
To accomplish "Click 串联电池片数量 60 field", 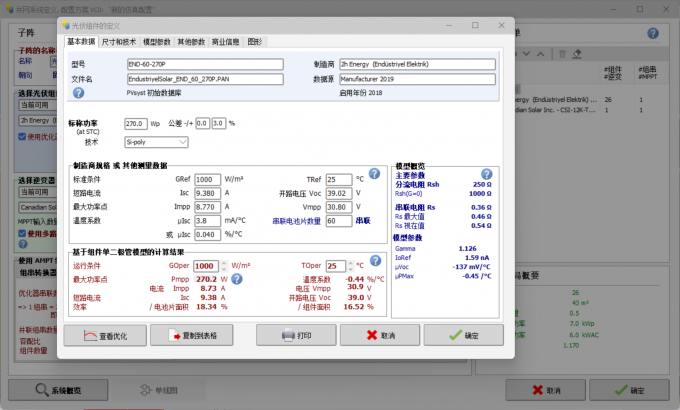I will coord(339,221).
